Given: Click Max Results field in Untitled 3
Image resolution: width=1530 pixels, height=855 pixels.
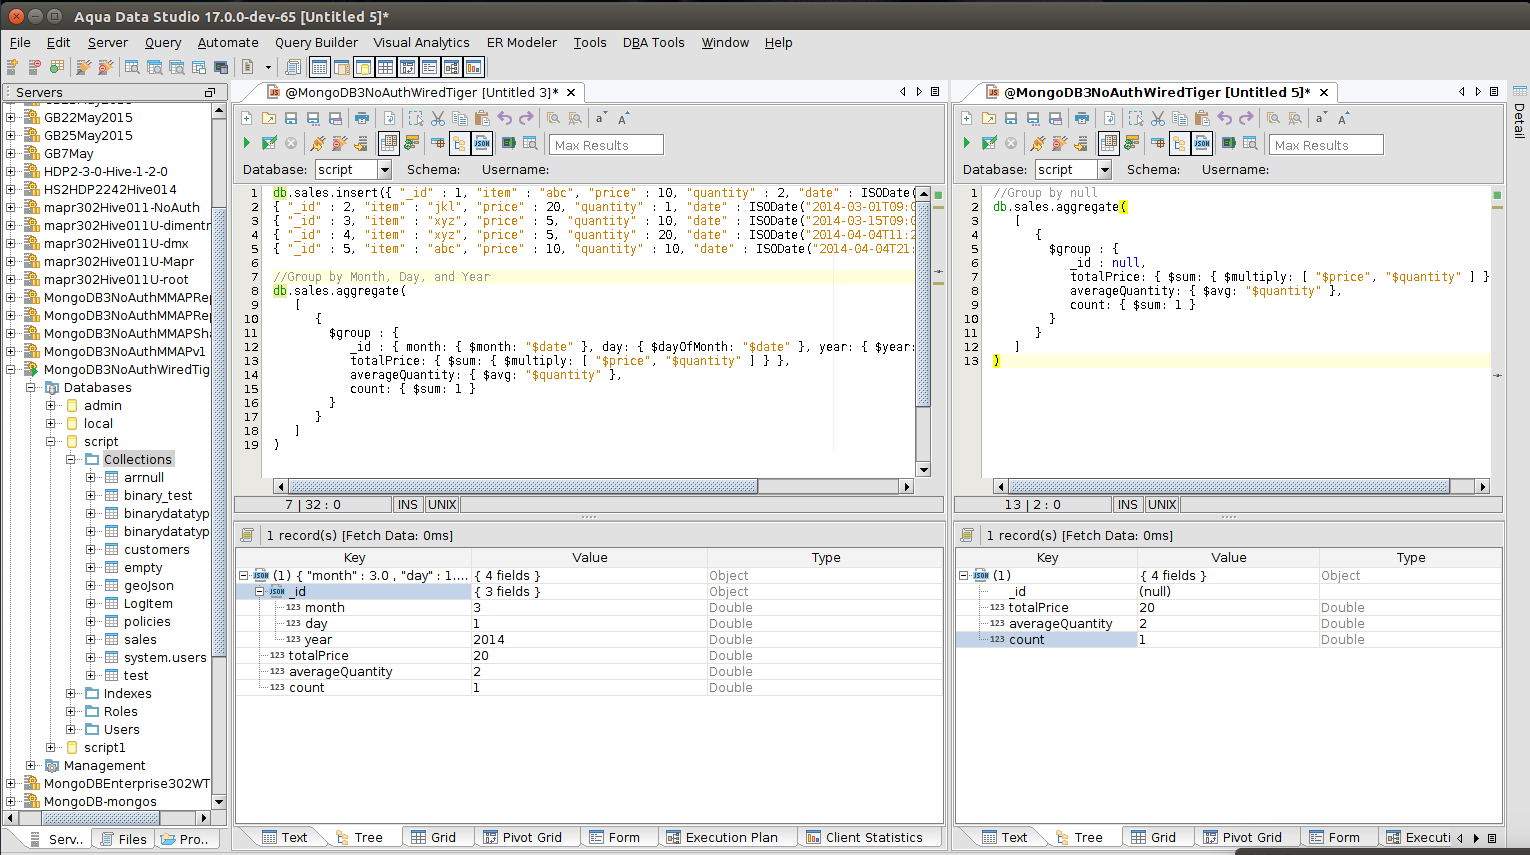Looking at the screenshot, I should tap(606, 145).
